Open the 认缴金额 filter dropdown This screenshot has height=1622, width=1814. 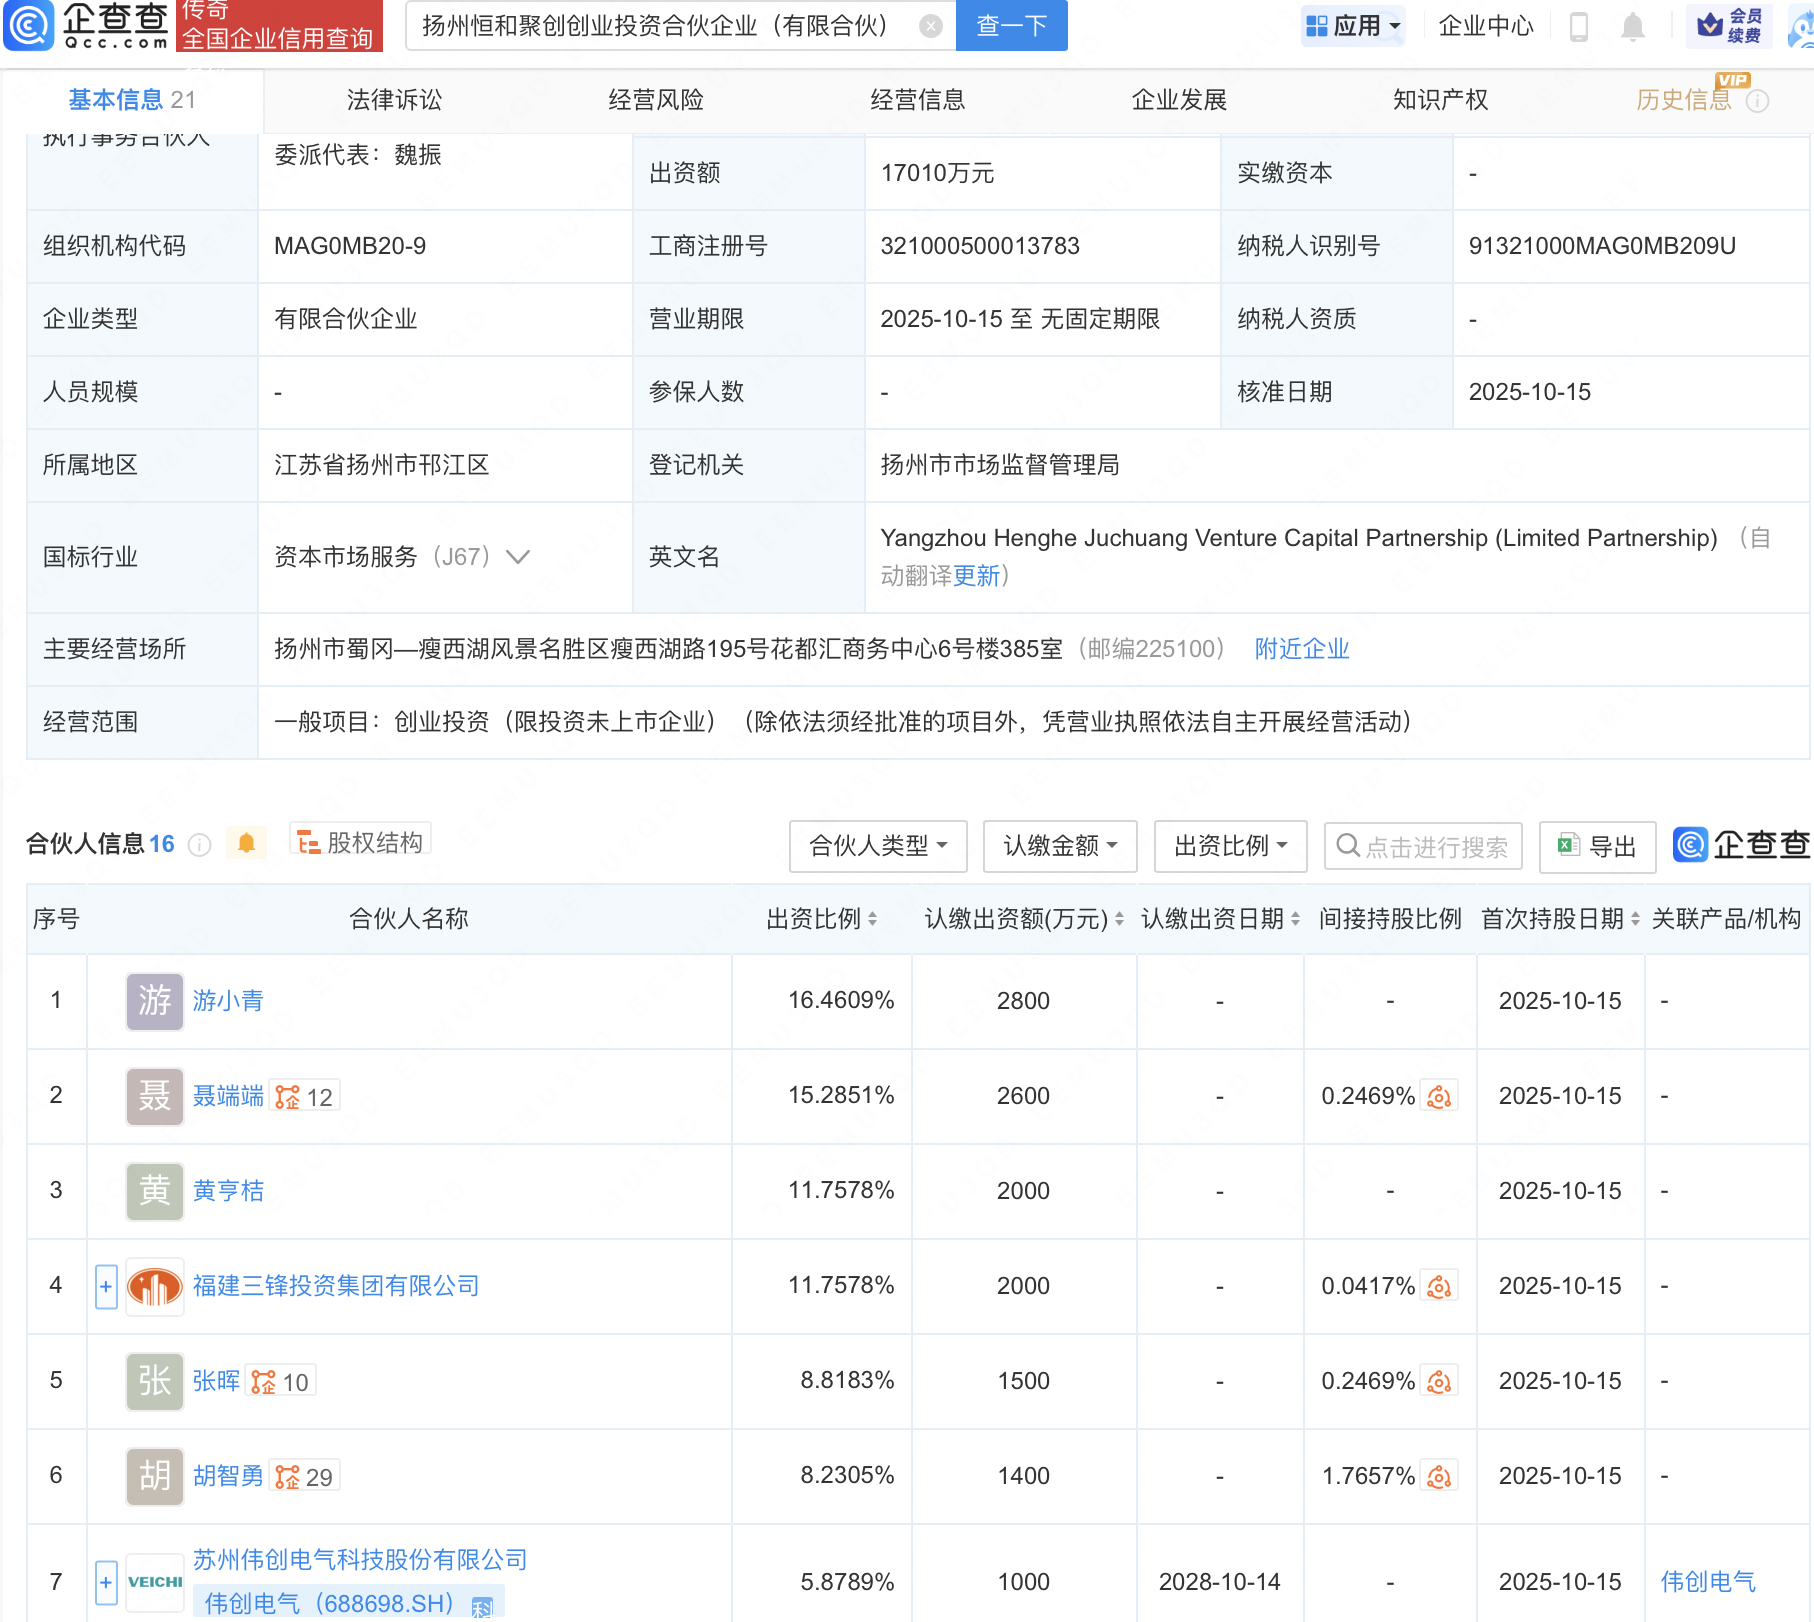[1059, 846]
